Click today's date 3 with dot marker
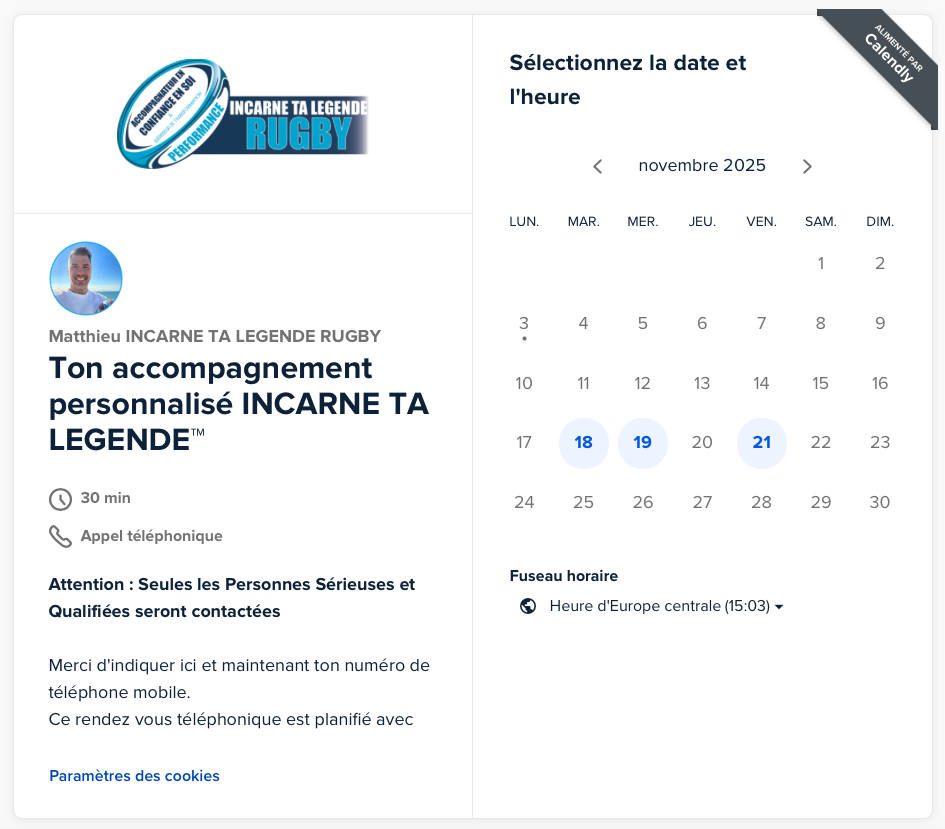The height and width of the screenshot is (829, 945). 524,324
